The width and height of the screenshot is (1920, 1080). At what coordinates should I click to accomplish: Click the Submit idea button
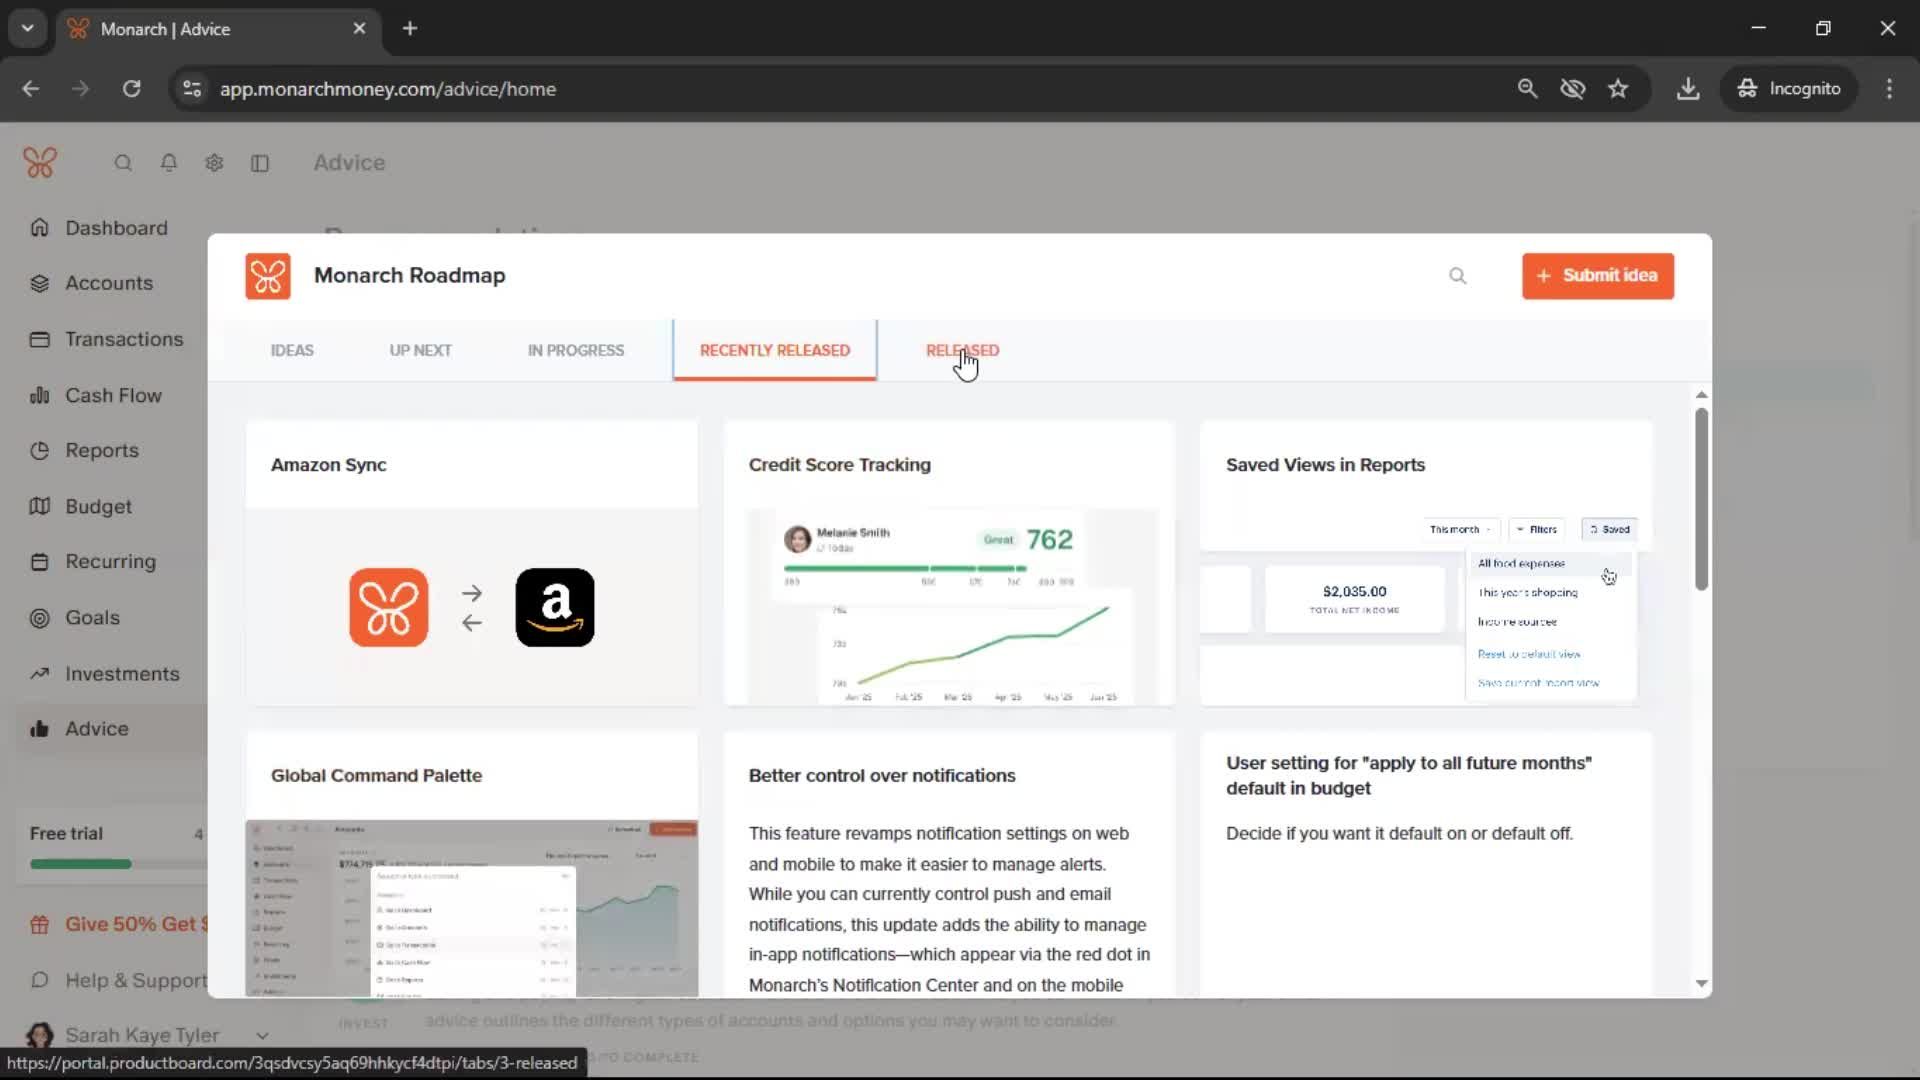(1597, 276)
